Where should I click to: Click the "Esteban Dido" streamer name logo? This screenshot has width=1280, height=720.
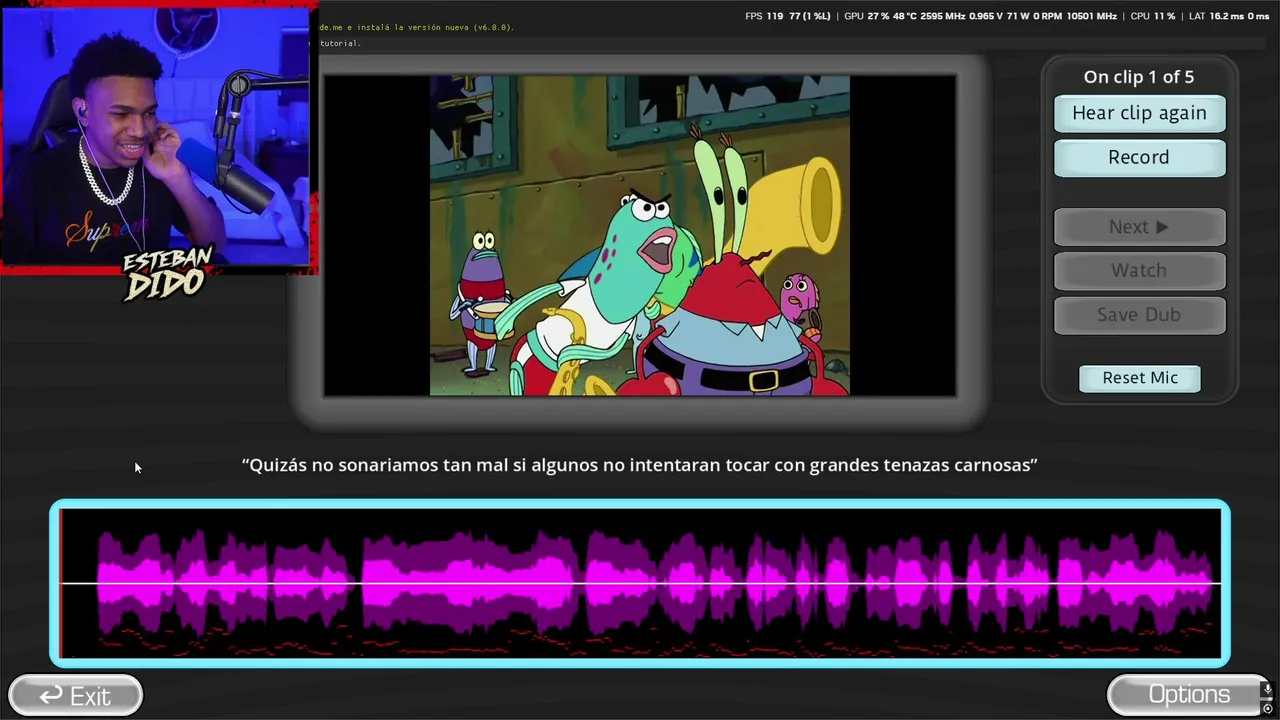click(x=168, y=272)
